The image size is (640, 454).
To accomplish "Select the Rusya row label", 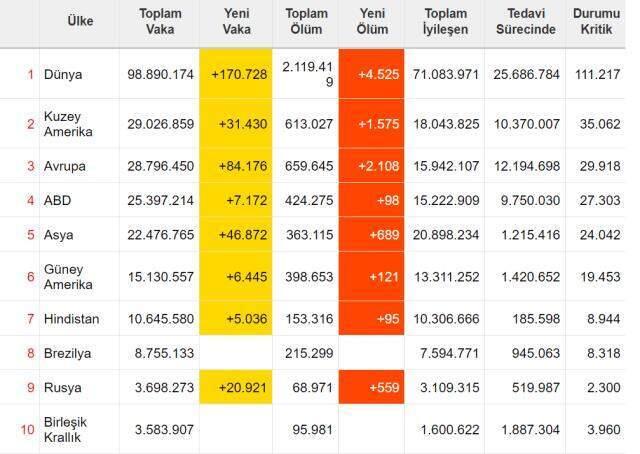I will 62,387.
